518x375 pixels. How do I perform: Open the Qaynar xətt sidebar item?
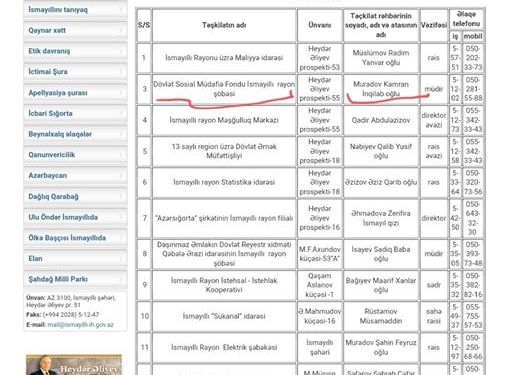point(75,30)
